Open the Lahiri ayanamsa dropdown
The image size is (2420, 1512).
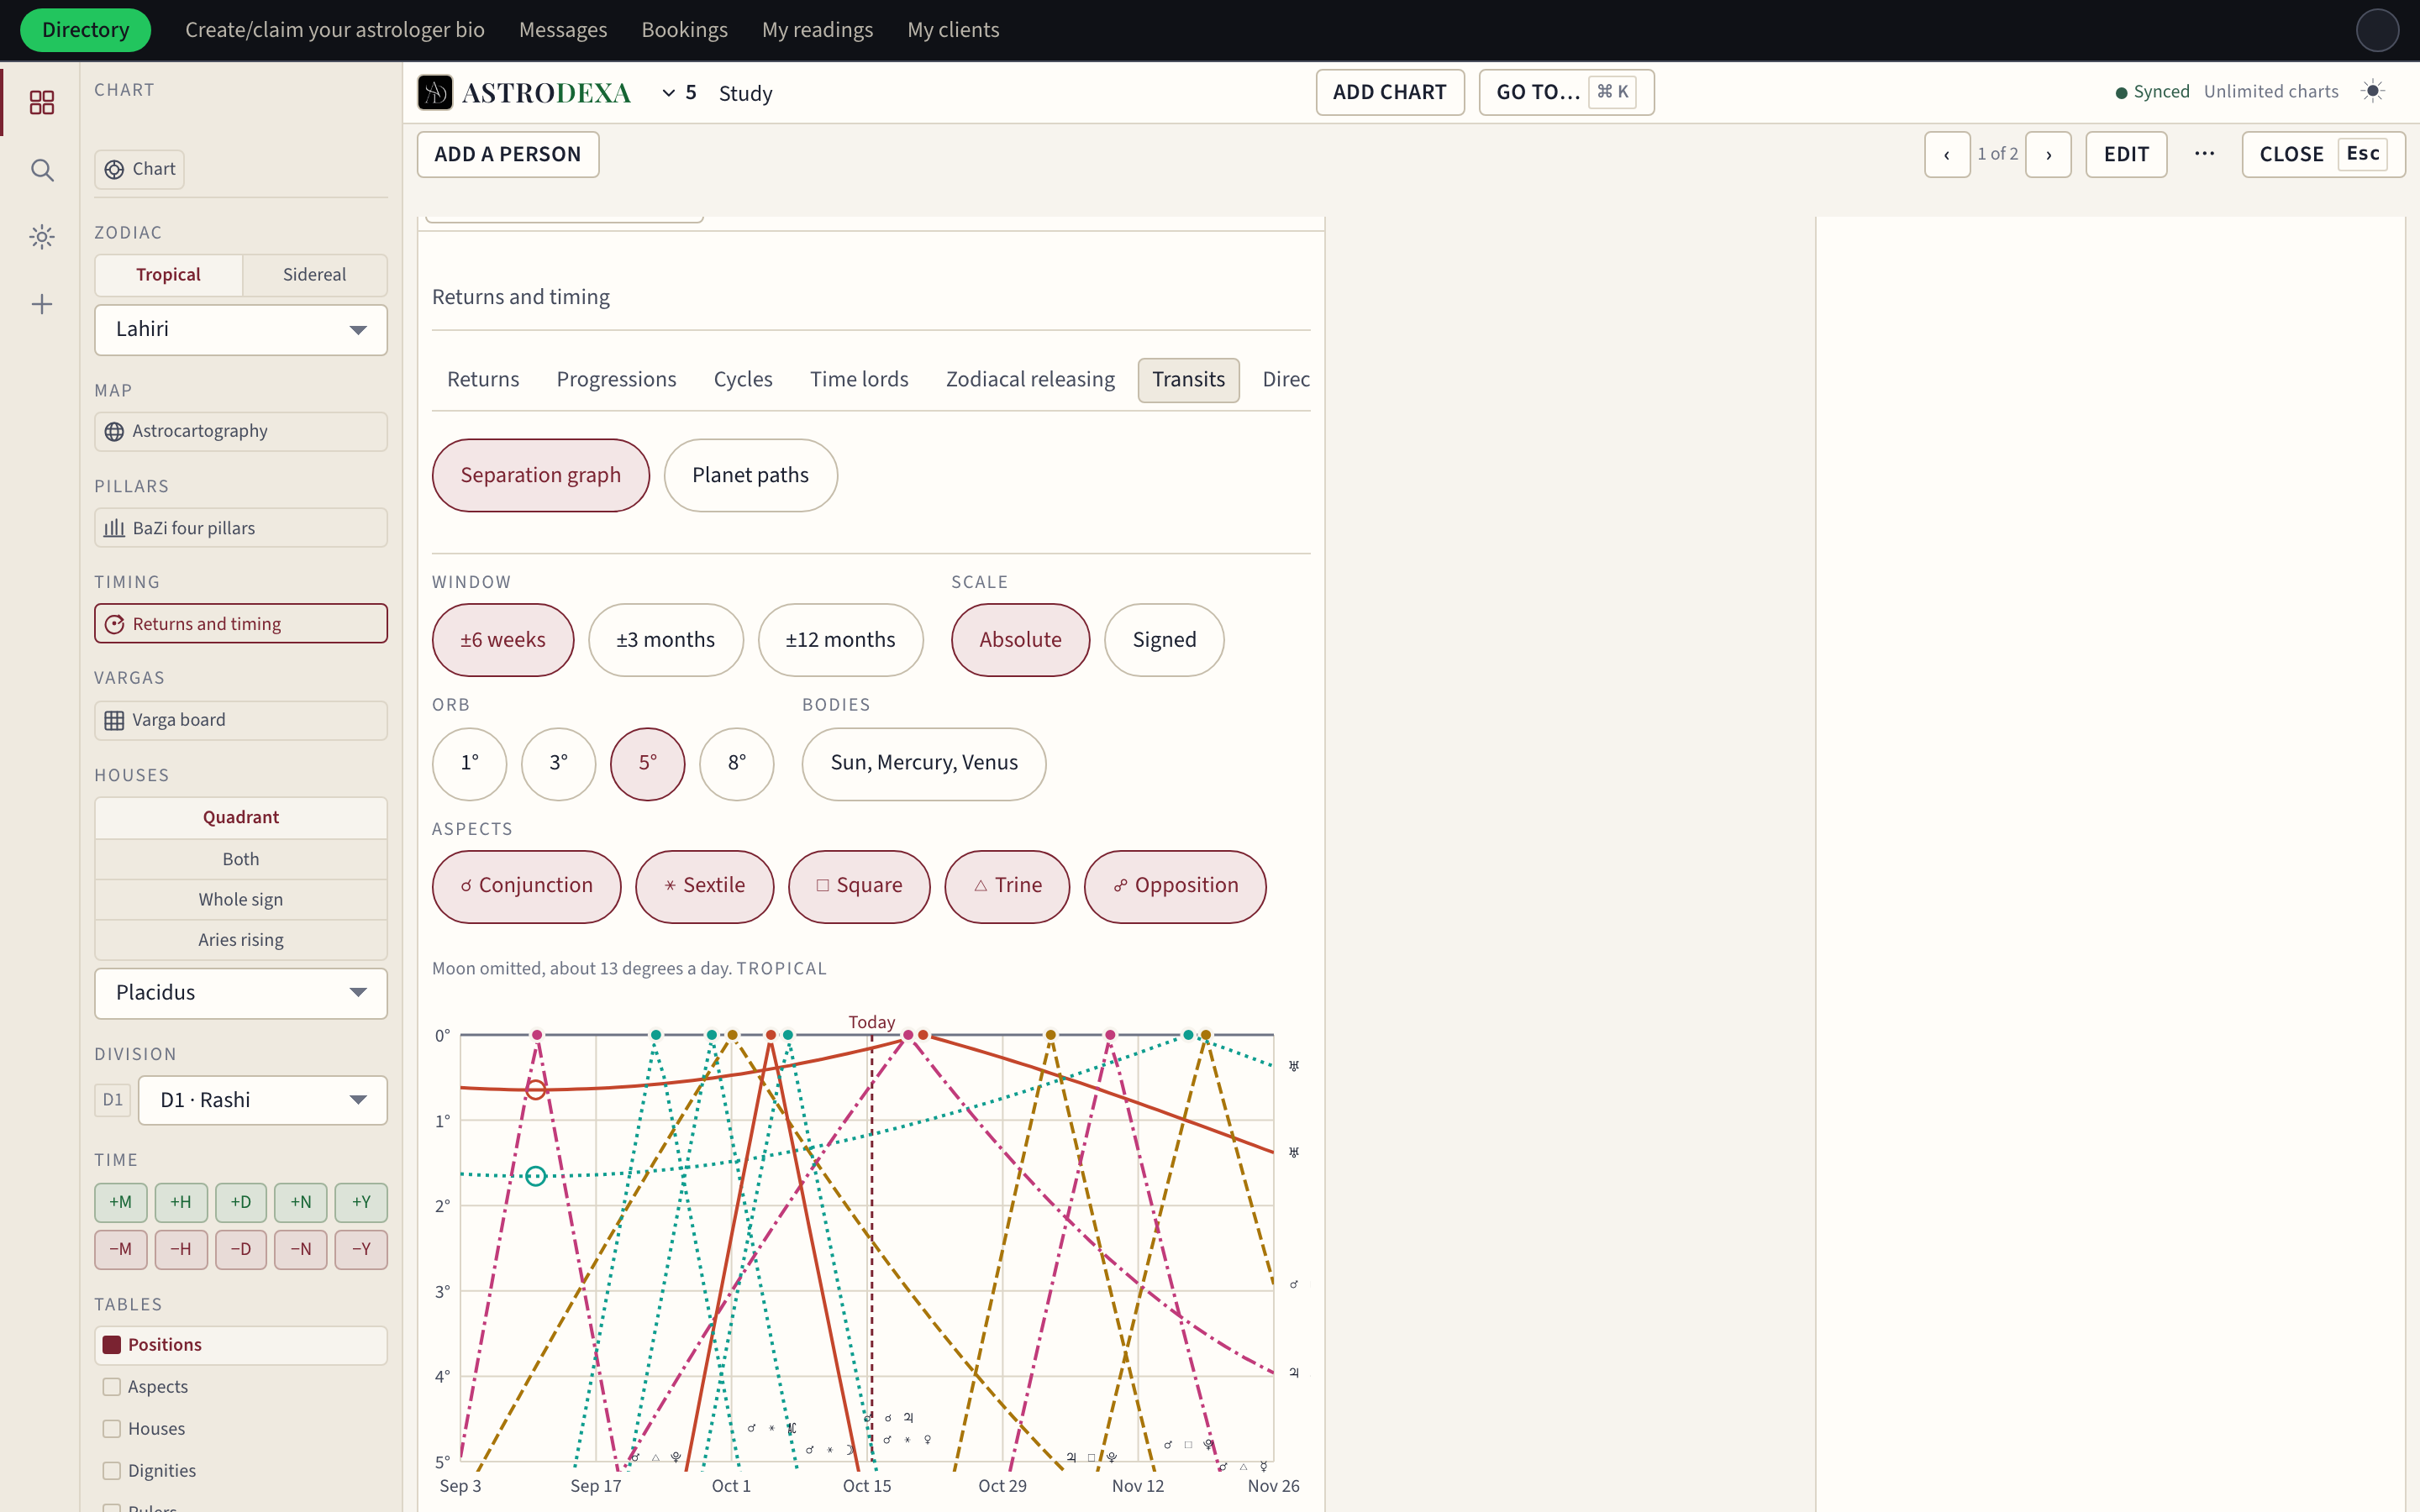241,329
